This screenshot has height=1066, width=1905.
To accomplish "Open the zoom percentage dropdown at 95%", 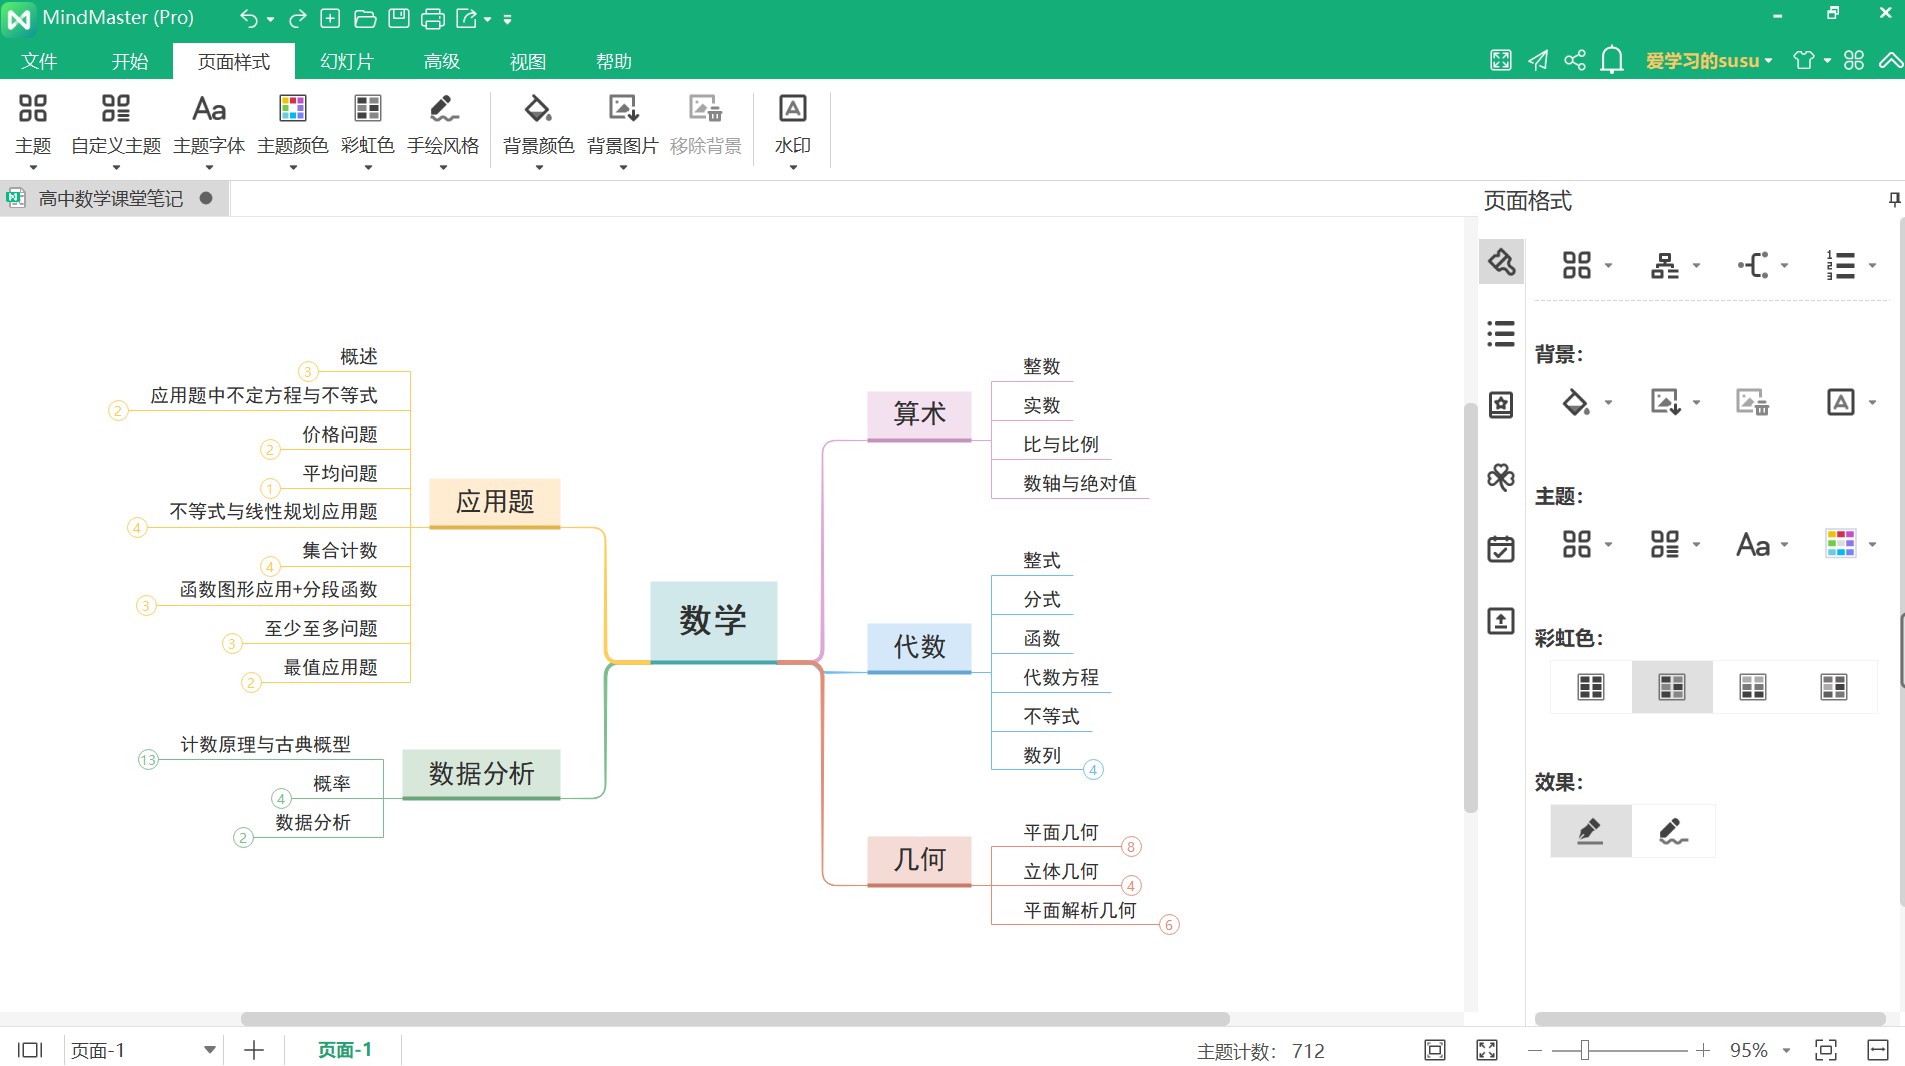I will pyautogui.click(x=1786, y=1050).
